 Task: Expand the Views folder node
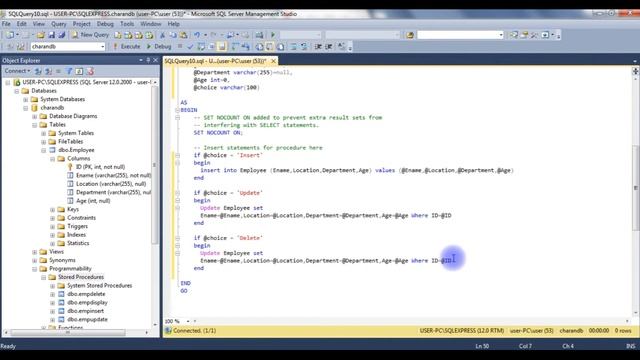pyautogui.click(x=35, y=252)
